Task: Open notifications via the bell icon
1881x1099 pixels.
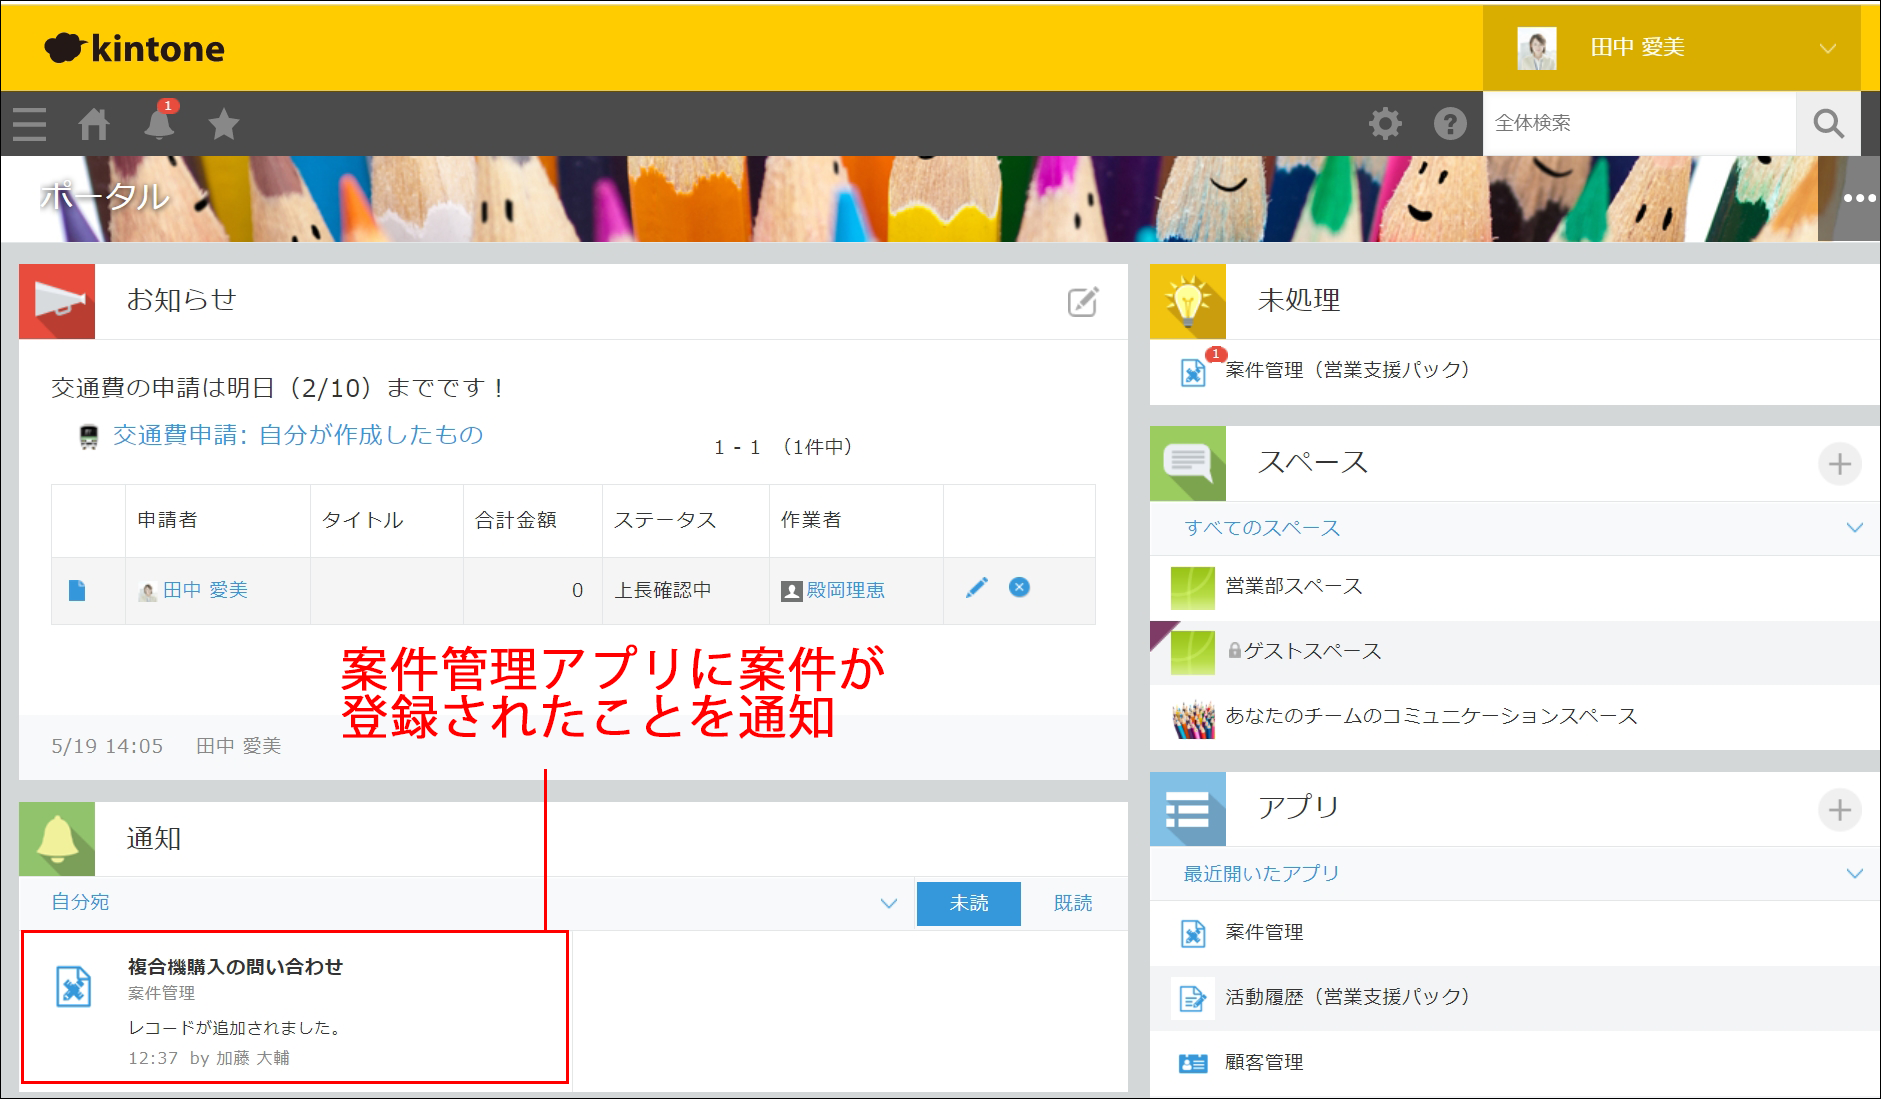Action: 160,123
